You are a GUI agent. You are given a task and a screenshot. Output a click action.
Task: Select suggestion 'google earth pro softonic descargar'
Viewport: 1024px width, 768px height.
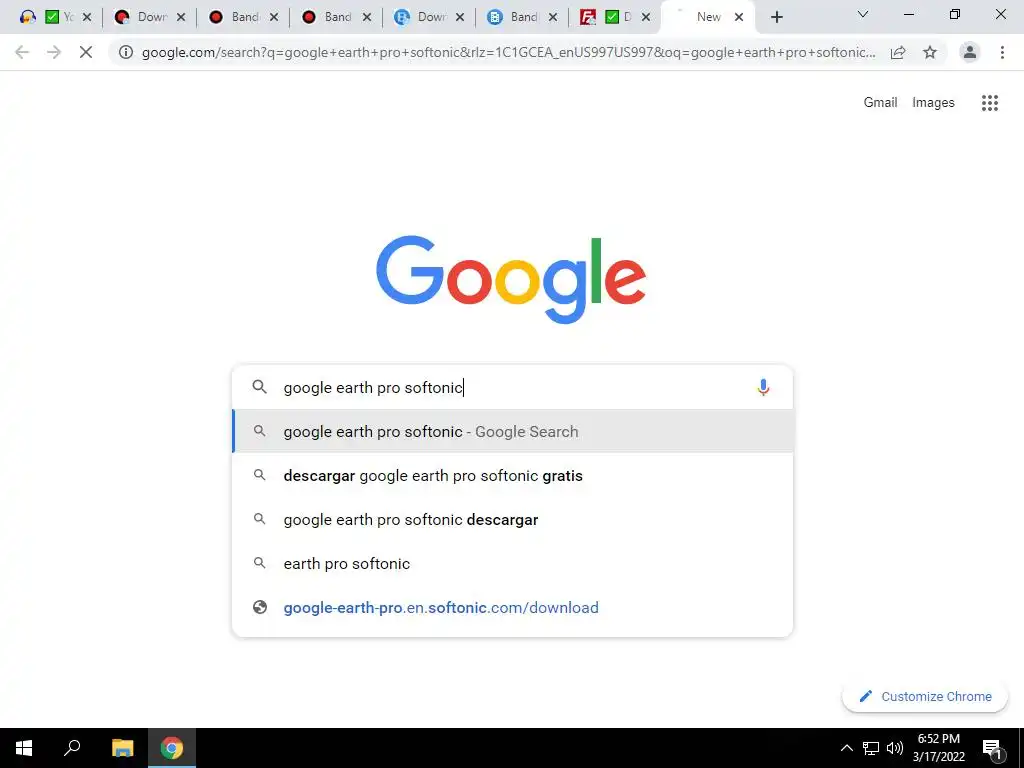tap(513, 520)
